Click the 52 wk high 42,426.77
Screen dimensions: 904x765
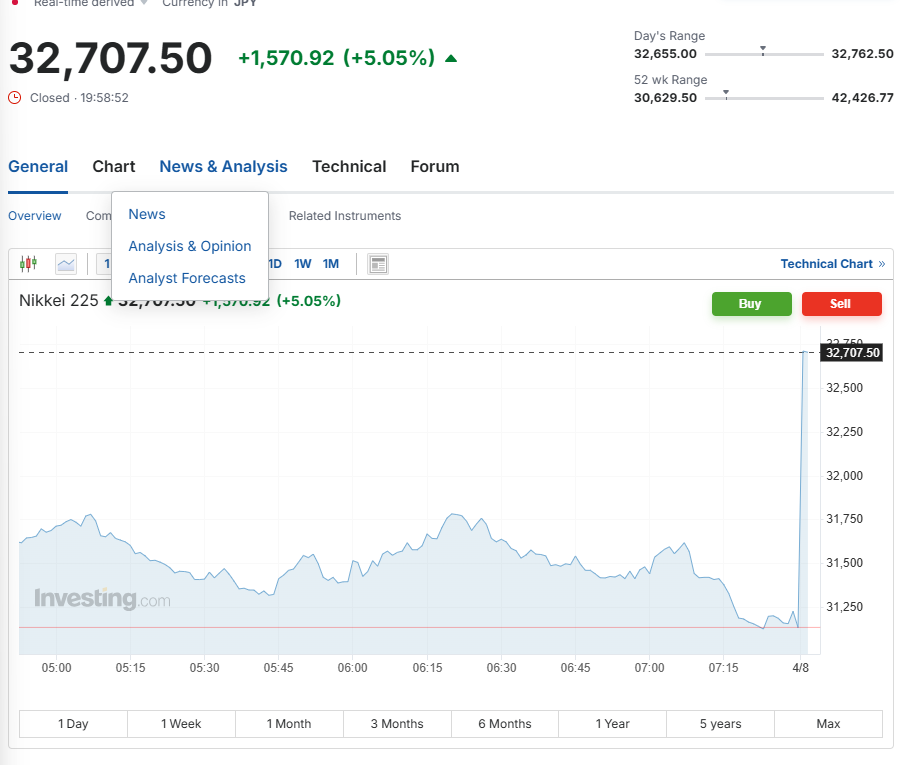(x=862, y=98)
